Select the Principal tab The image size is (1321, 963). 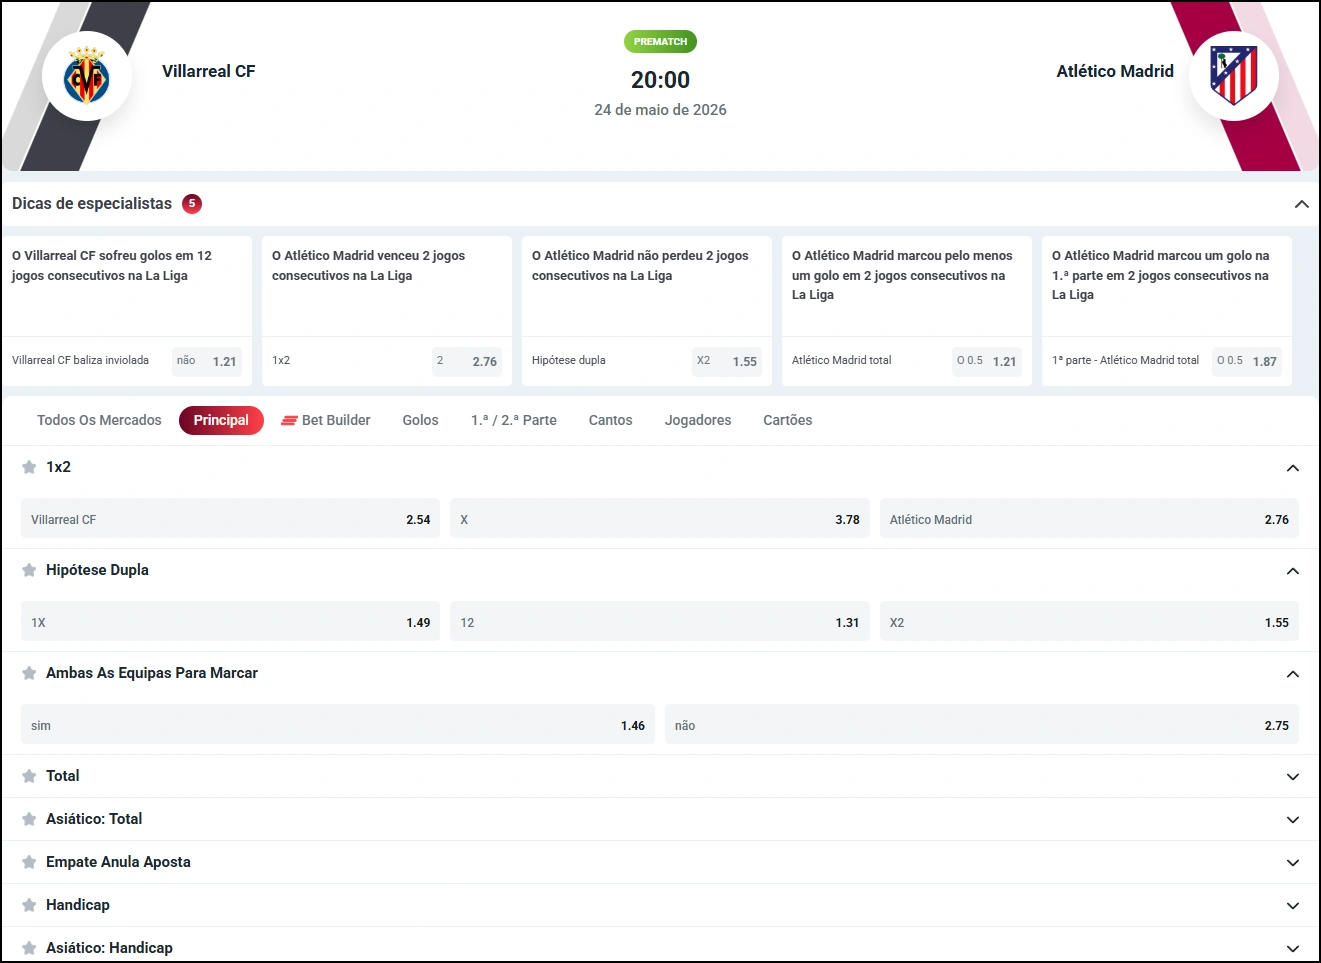click(221, 420)
